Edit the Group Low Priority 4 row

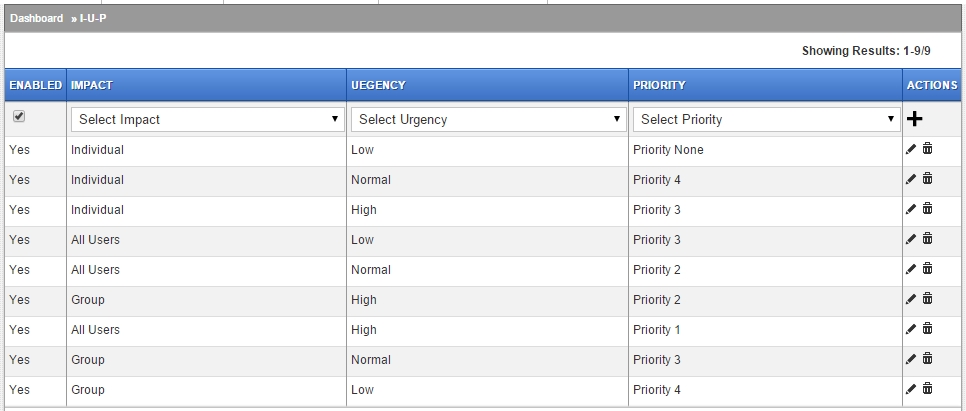(911, 389)
